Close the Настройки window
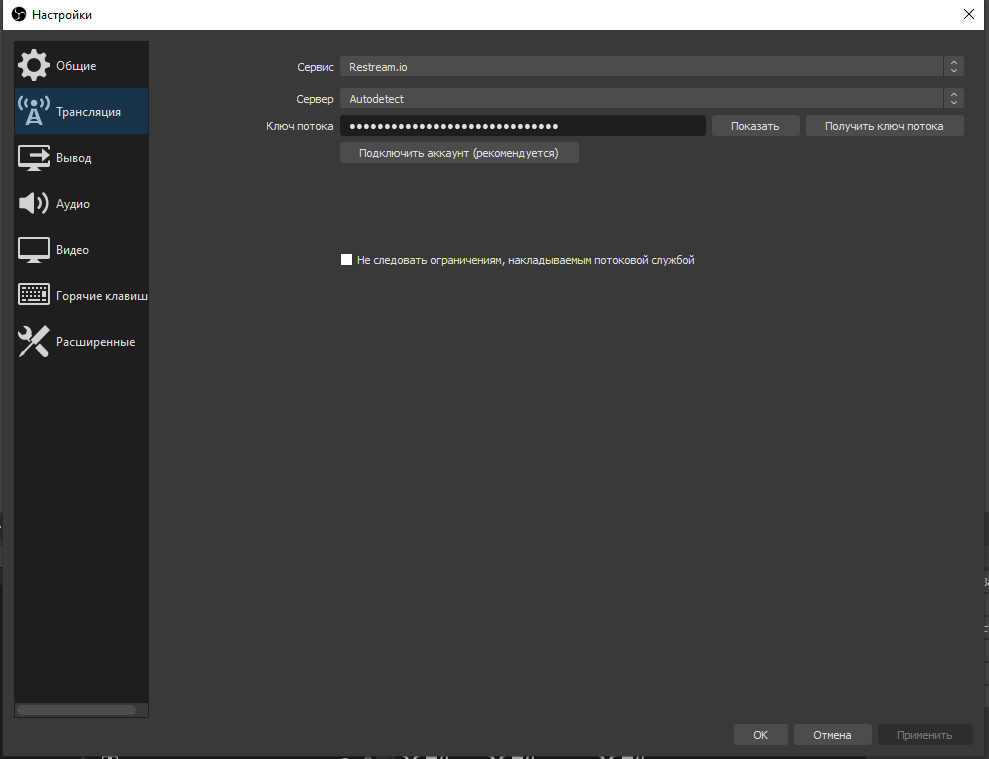989x759 pixels. point(969,14)
